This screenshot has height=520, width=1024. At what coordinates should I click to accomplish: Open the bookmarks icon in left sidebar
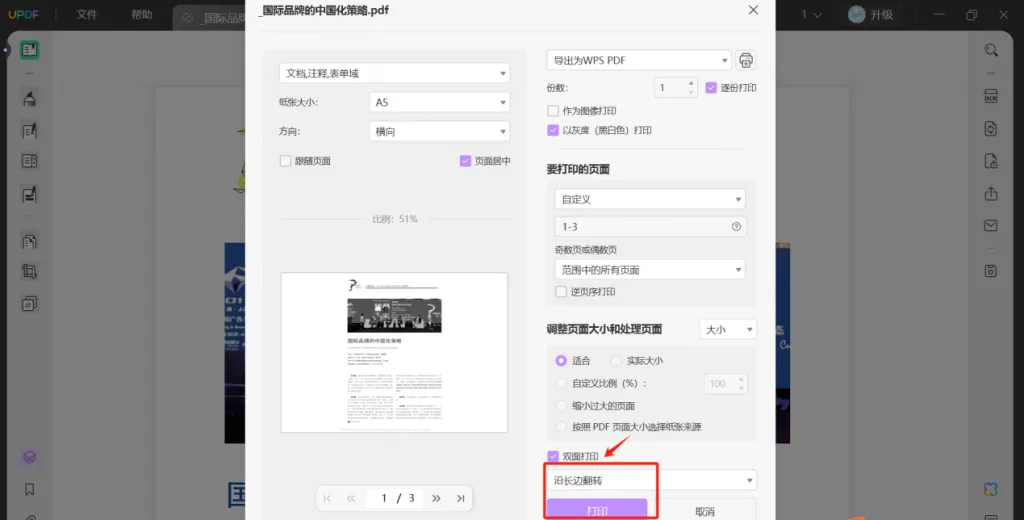pos(29,489)
